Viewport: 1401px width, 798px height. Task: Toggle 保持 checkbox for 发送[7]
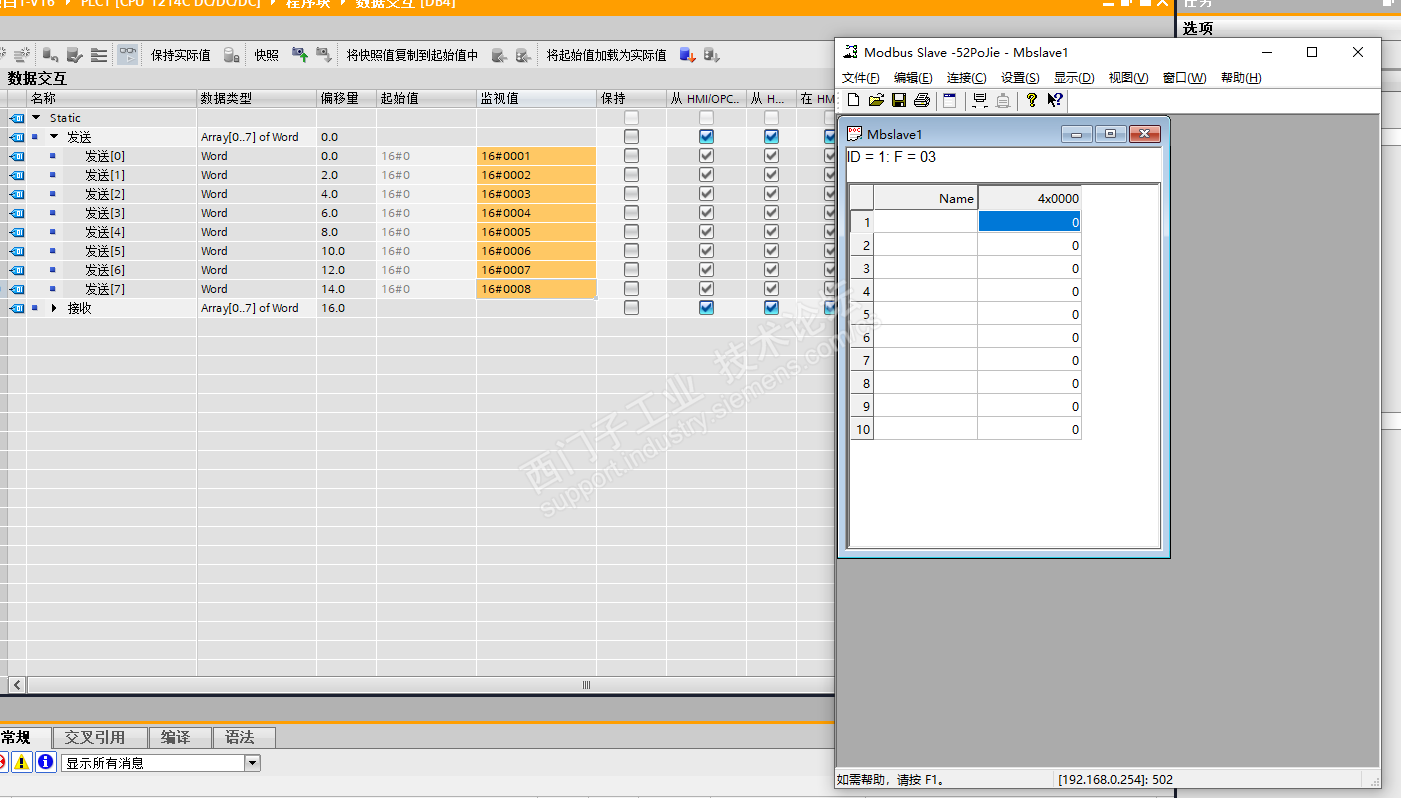(x=631, y=289)
